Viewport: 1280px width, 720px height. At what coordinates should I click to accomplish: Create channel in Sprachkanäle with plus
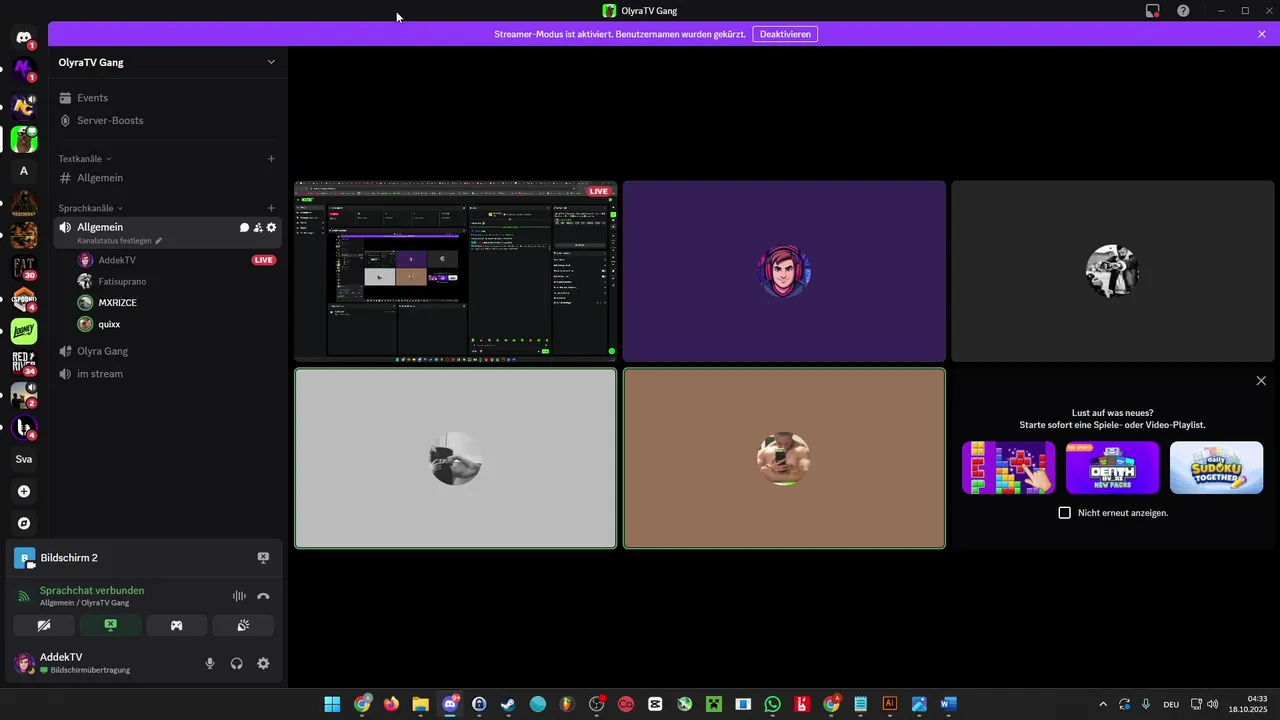pos(271,208)
